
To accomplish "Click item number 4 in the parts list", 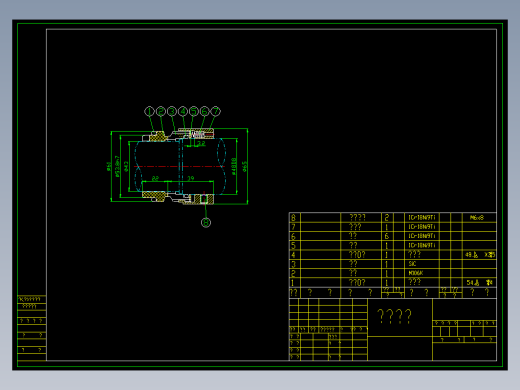I will point(293,255).
